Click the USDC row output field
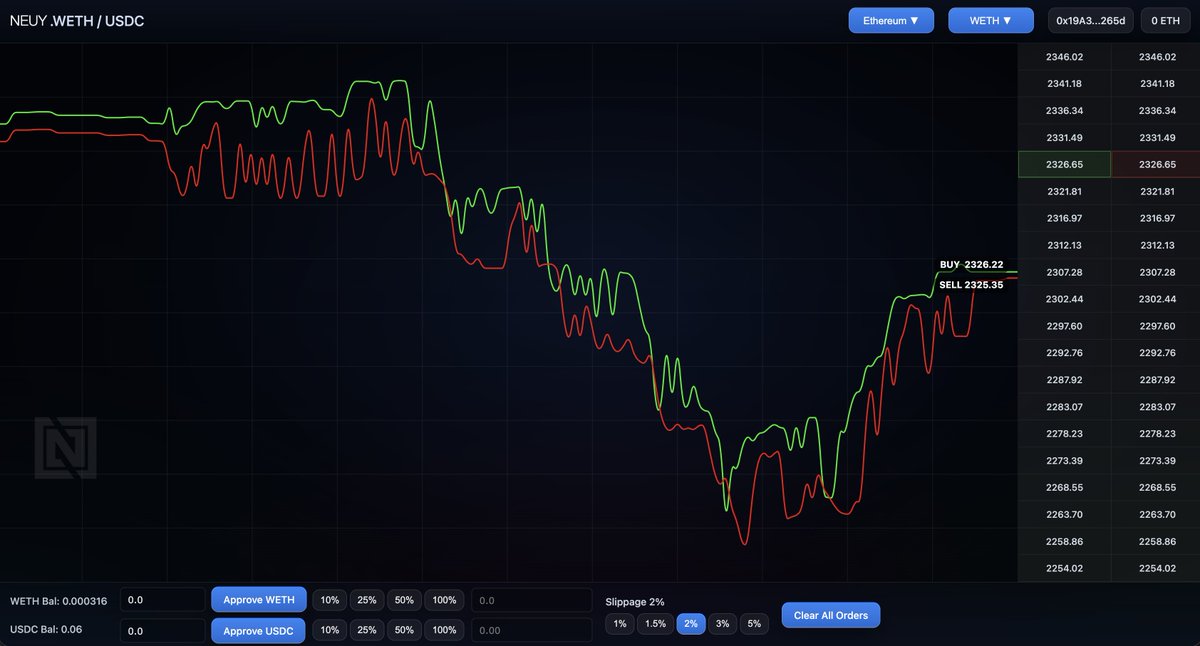Image resolution: width=1200 pixels, height=646 pixels. [532, 631]
